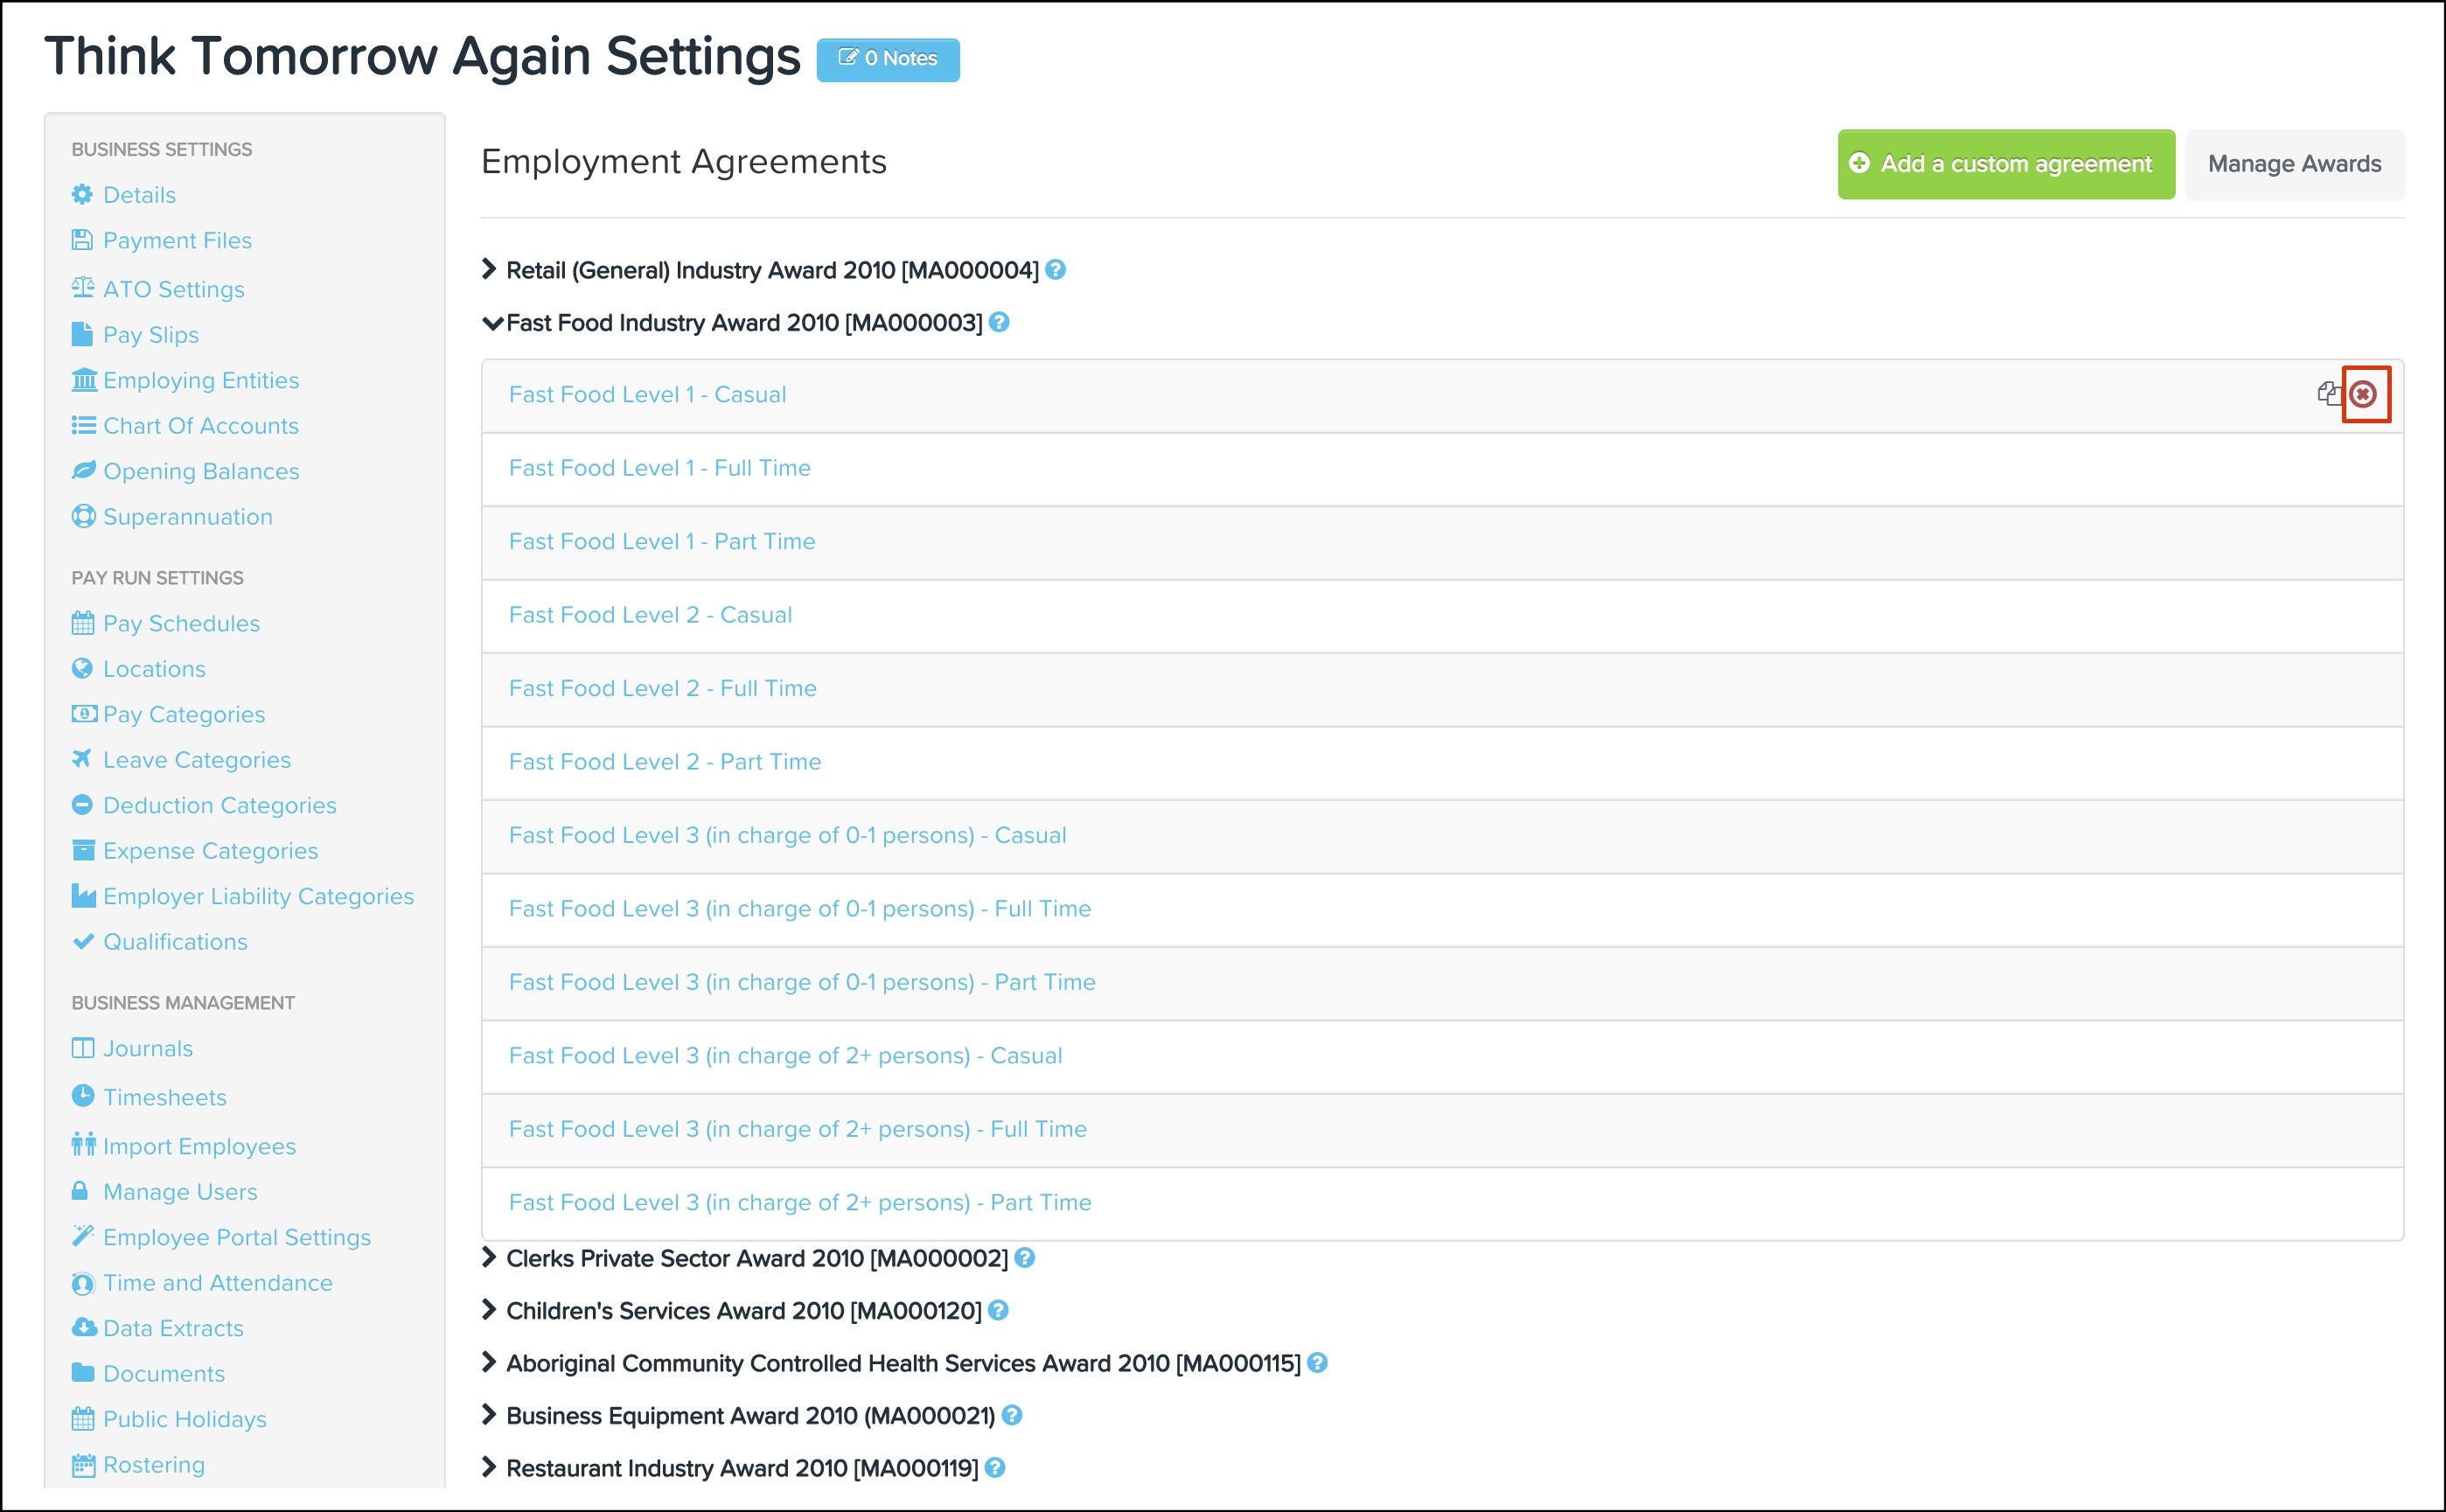The image size is (2446, 1512).
Task: Open the Timesheets sidebar item
Action: tap(164, 1098)
